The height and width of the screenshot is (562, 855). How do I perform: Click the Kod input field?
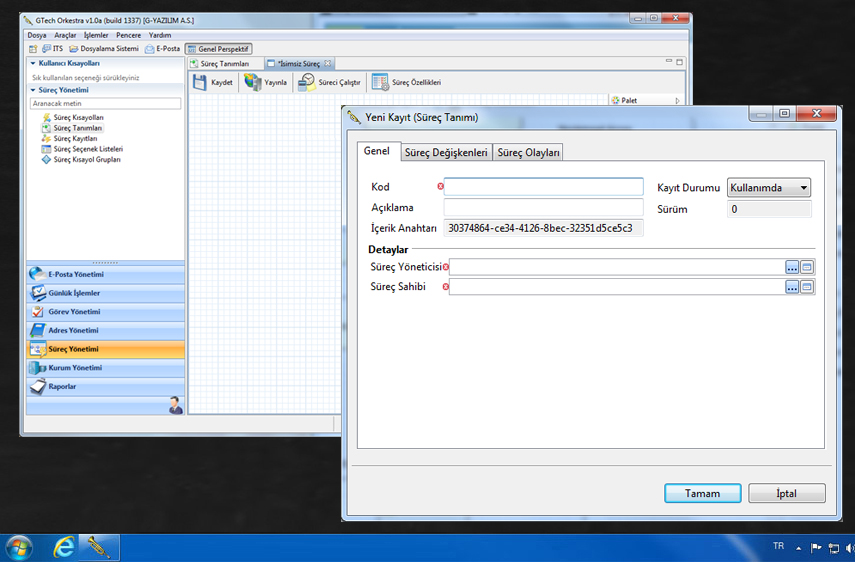coord(543,187)
